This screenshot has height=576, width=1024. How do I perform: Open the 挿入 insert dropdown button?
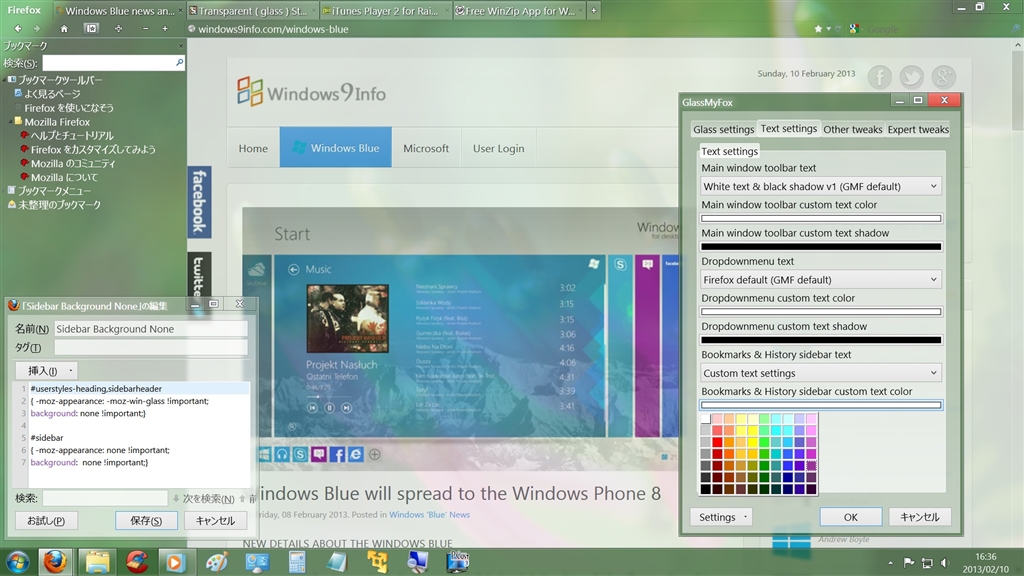[46, 370]
